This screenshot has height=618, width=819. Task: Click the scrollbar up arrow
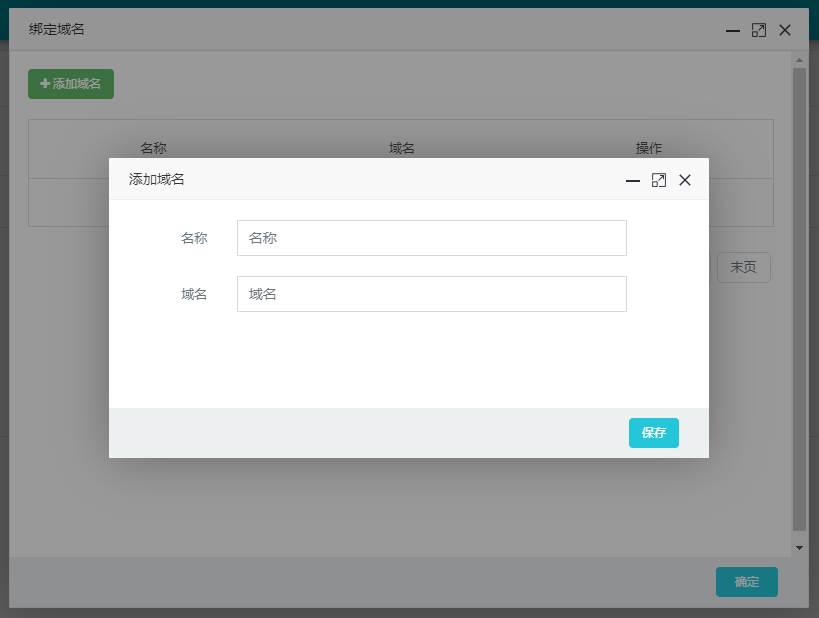799,61
